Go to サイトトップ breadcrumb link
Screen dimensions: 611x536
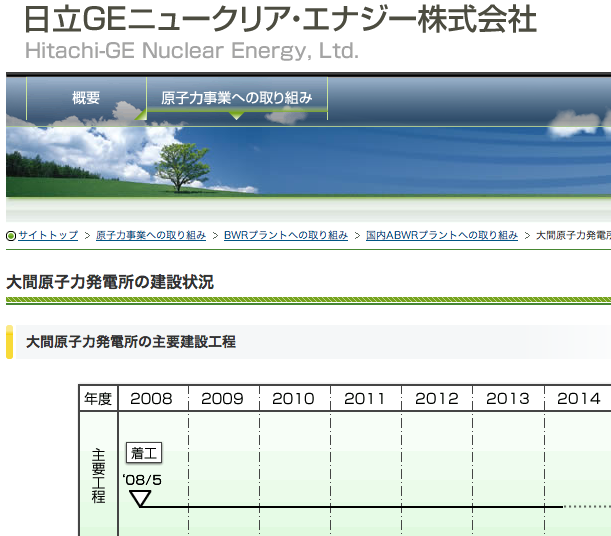point(48,235)
